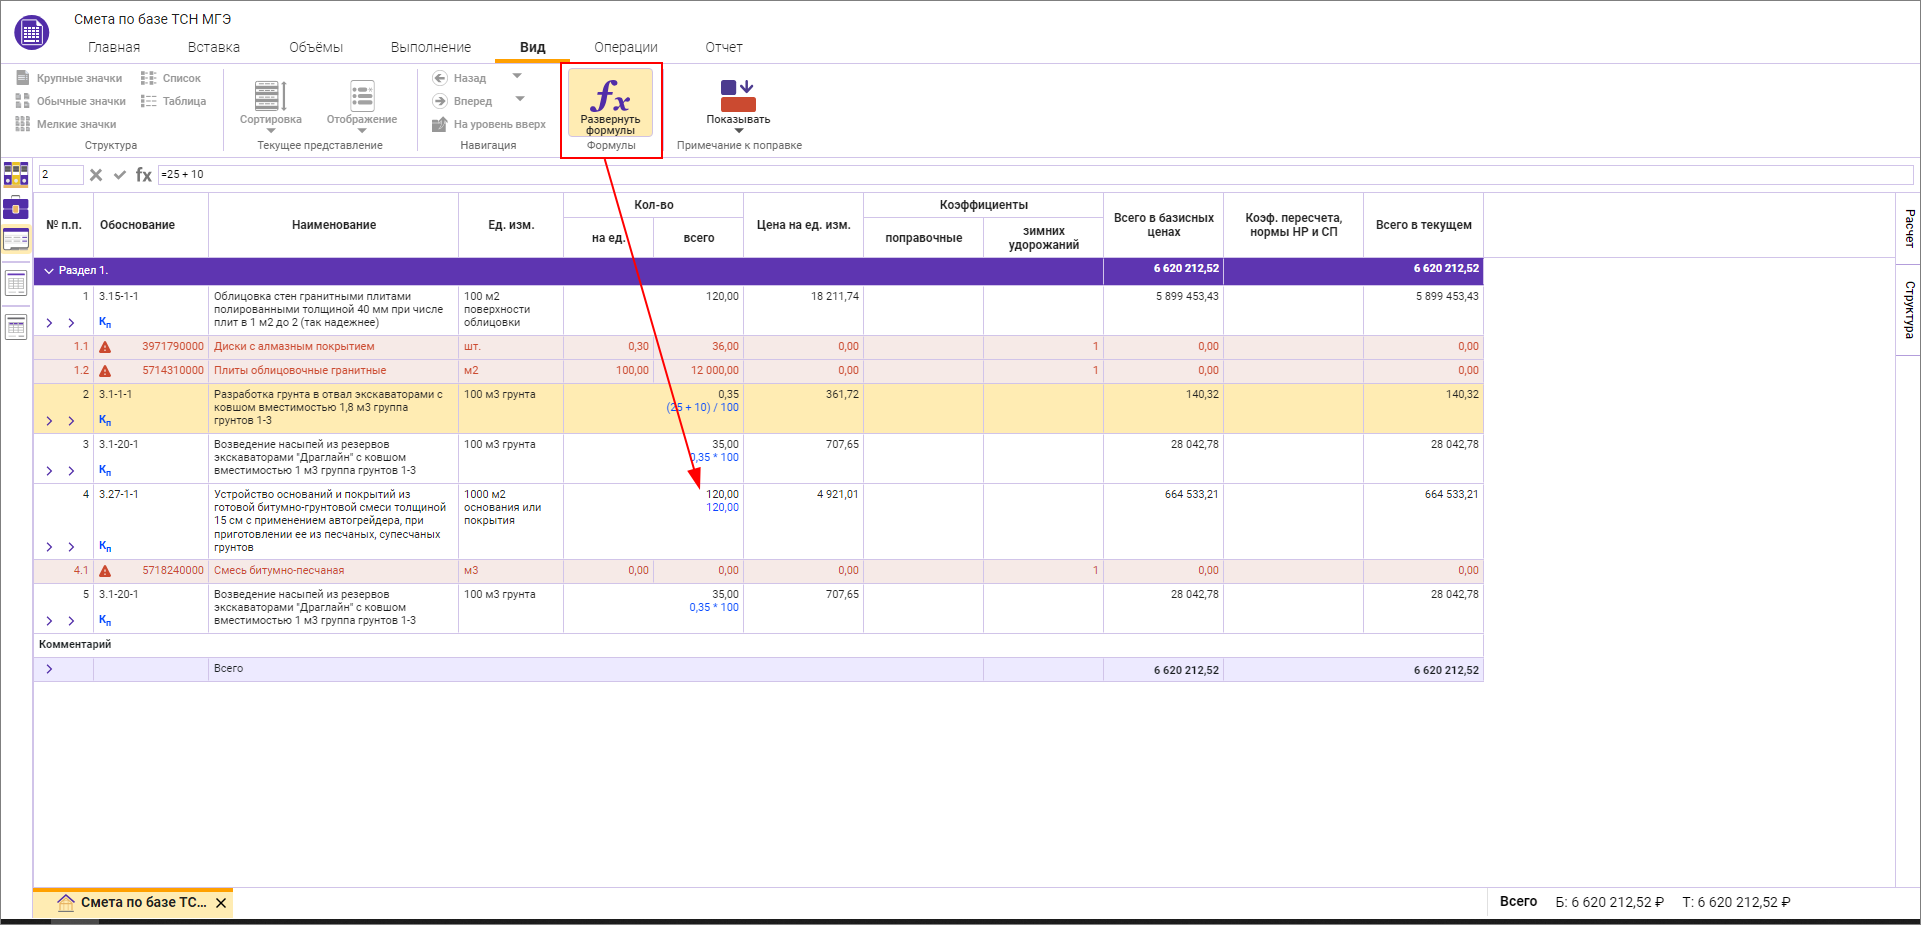The image size is (1921, 925).
Task: Close the Смета по базе ТС... tab
Action: point(221,903)
